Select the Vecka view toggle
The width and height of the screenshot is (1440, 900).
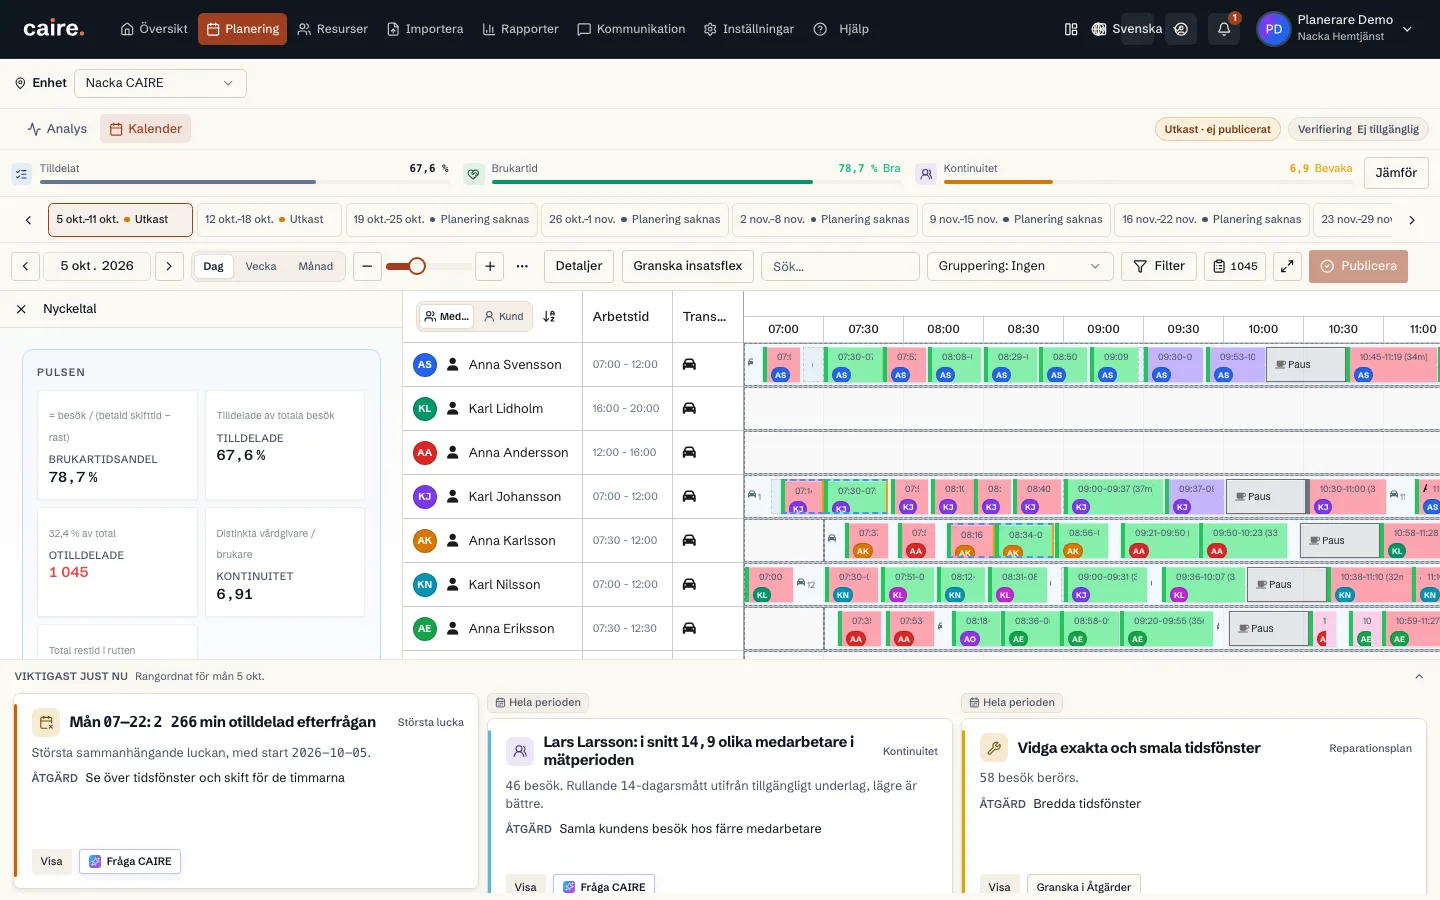tap(261, 266)
